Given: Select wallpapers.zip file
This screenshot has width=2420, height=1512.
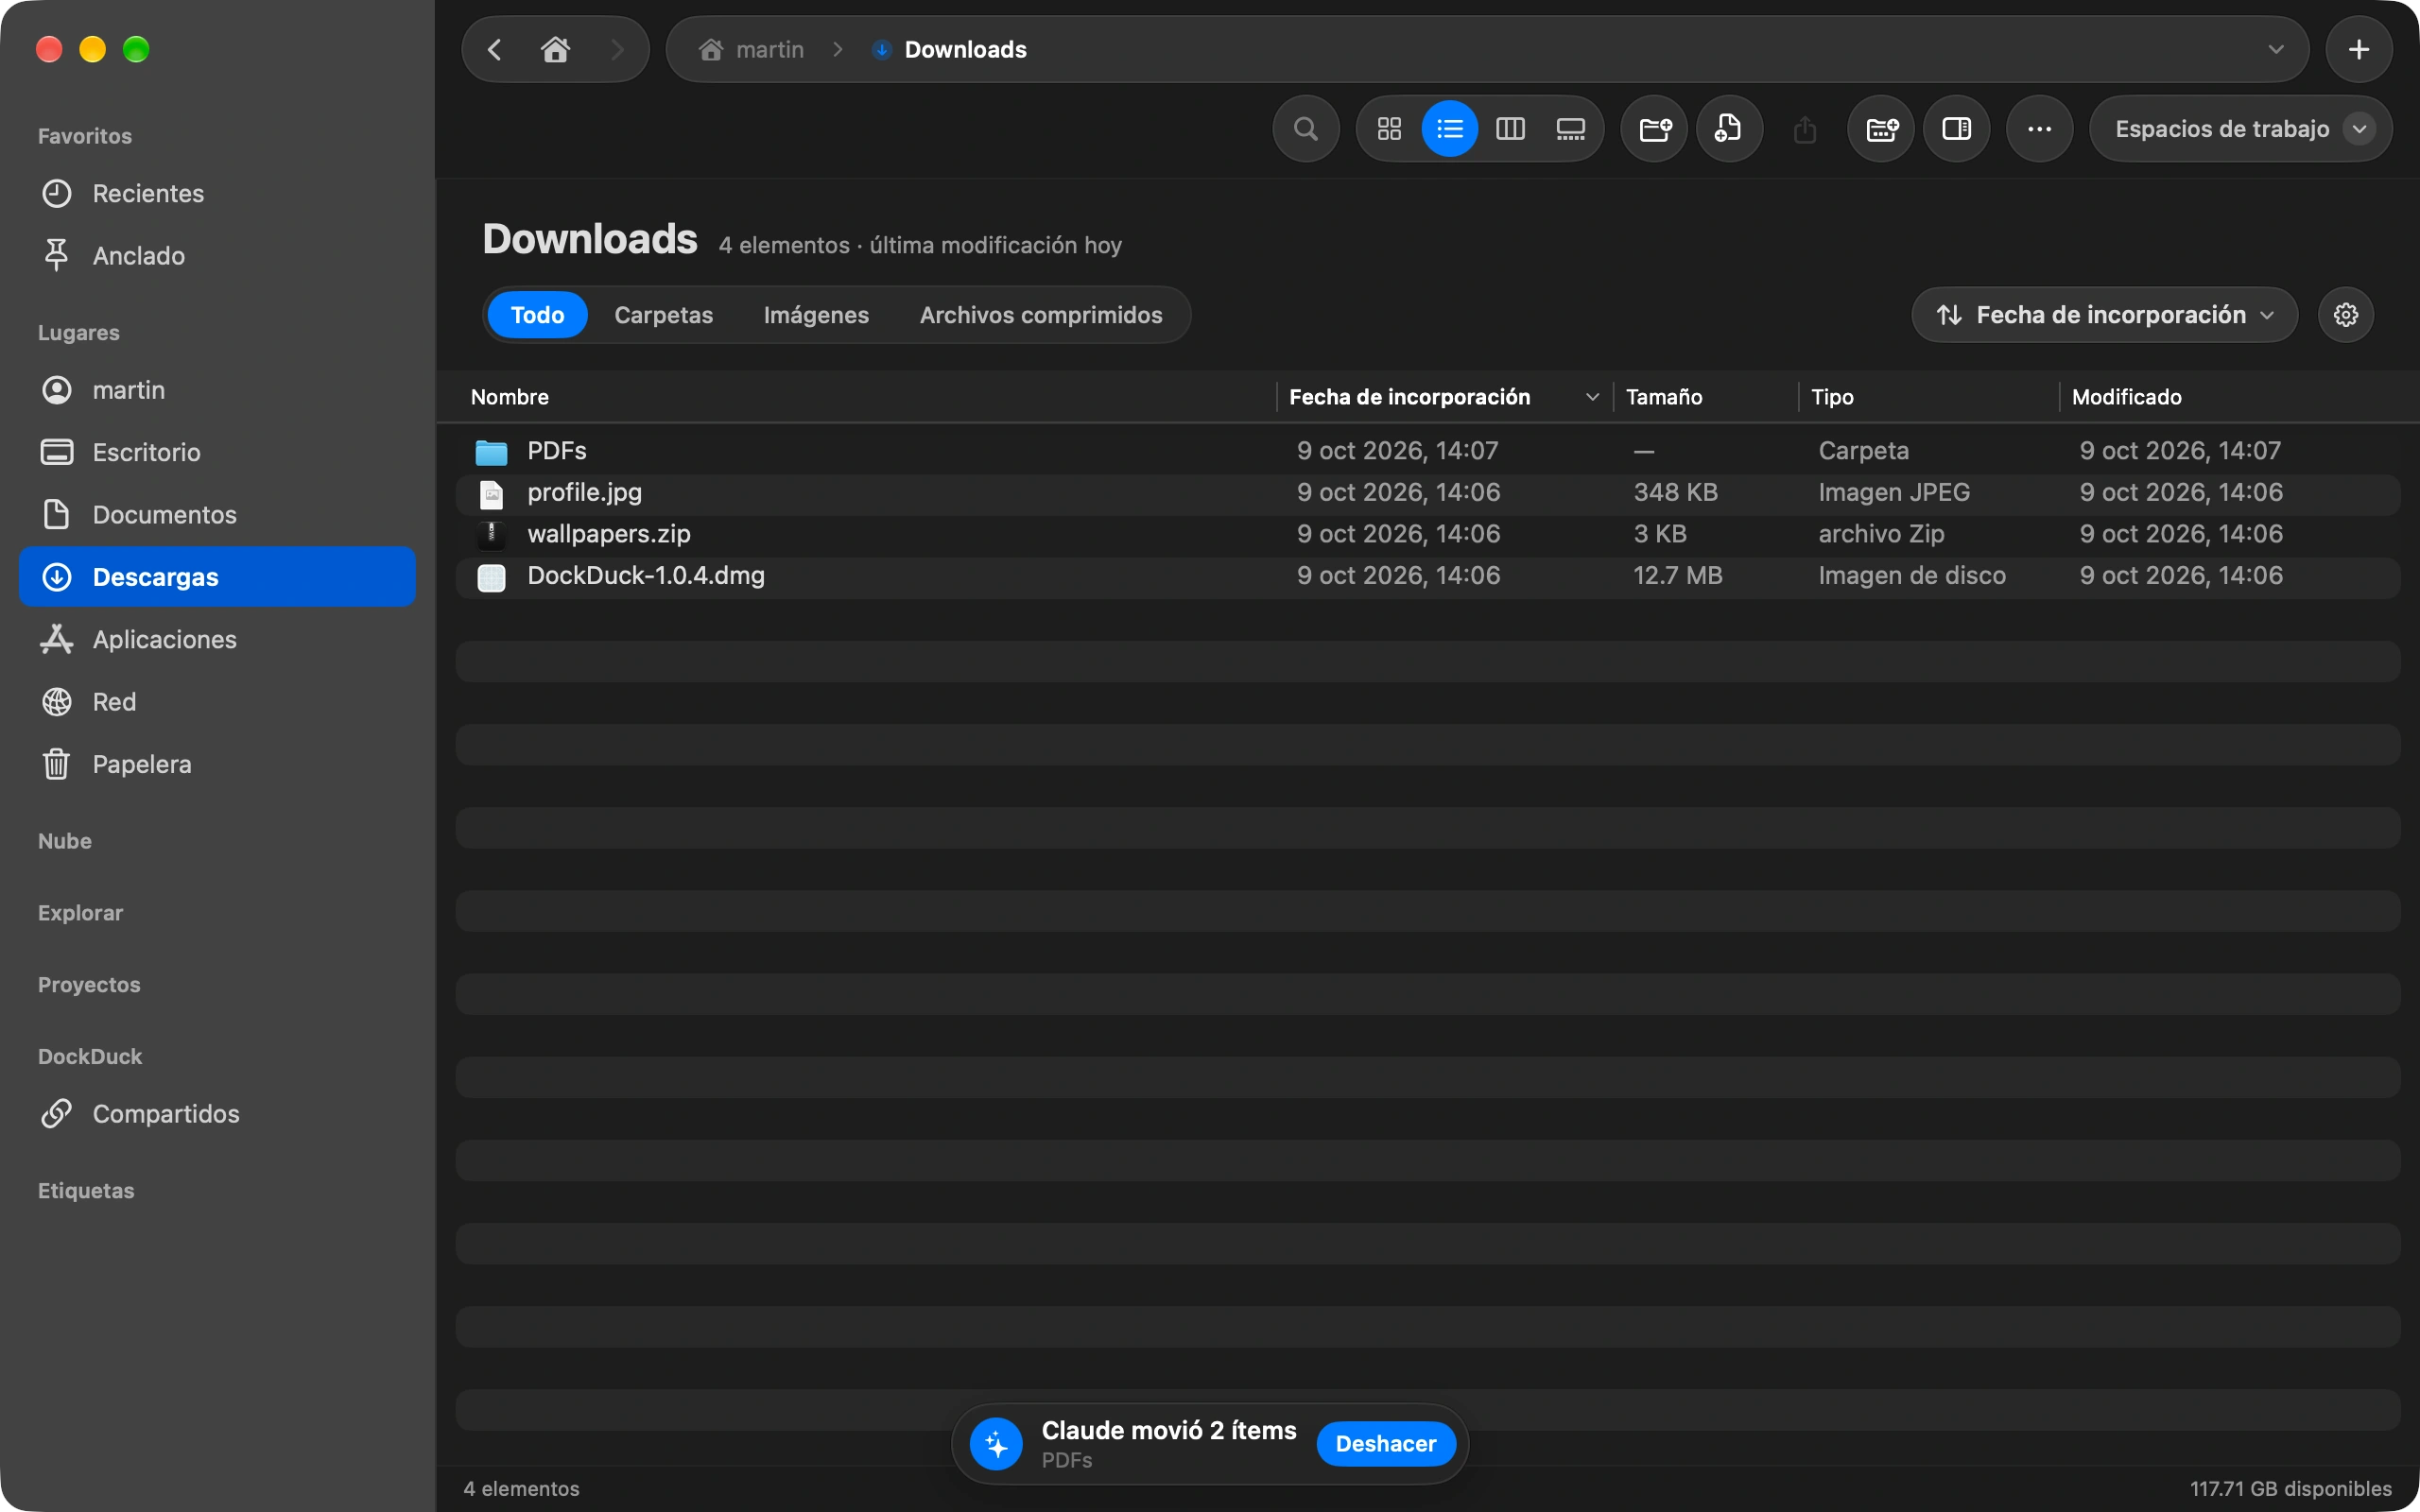Looking at the screenshot, I should 1428,534.
